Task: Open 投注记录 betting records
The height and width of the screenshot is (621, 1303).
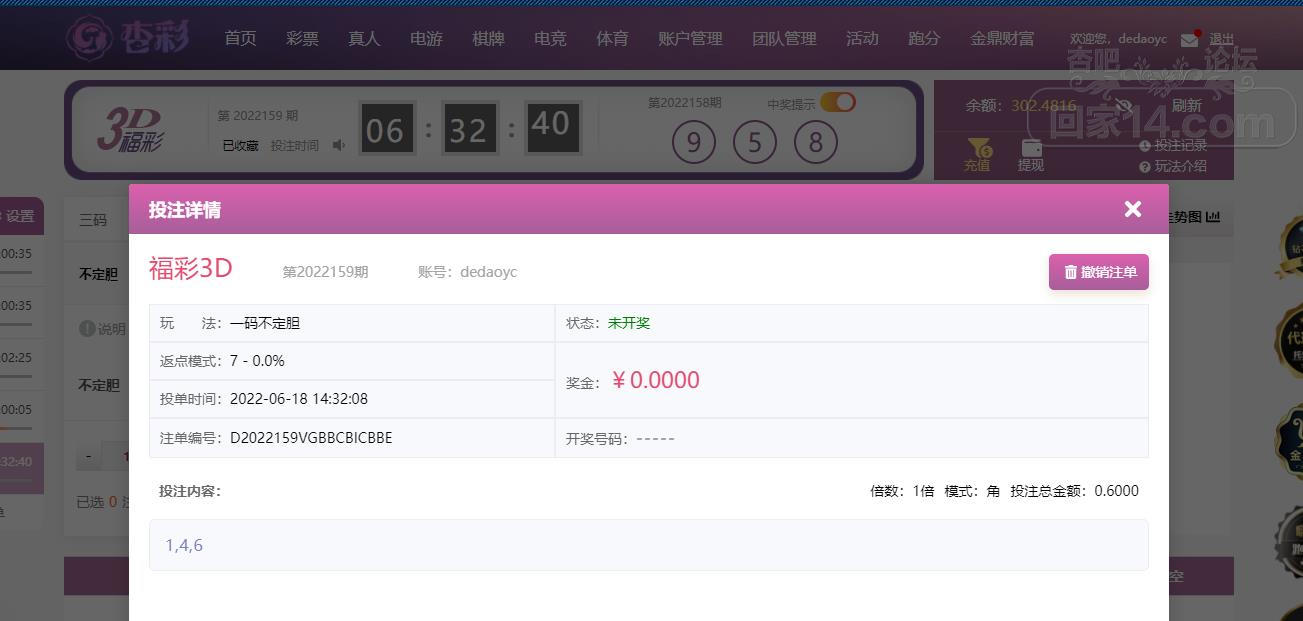Action: point(1173,146)
